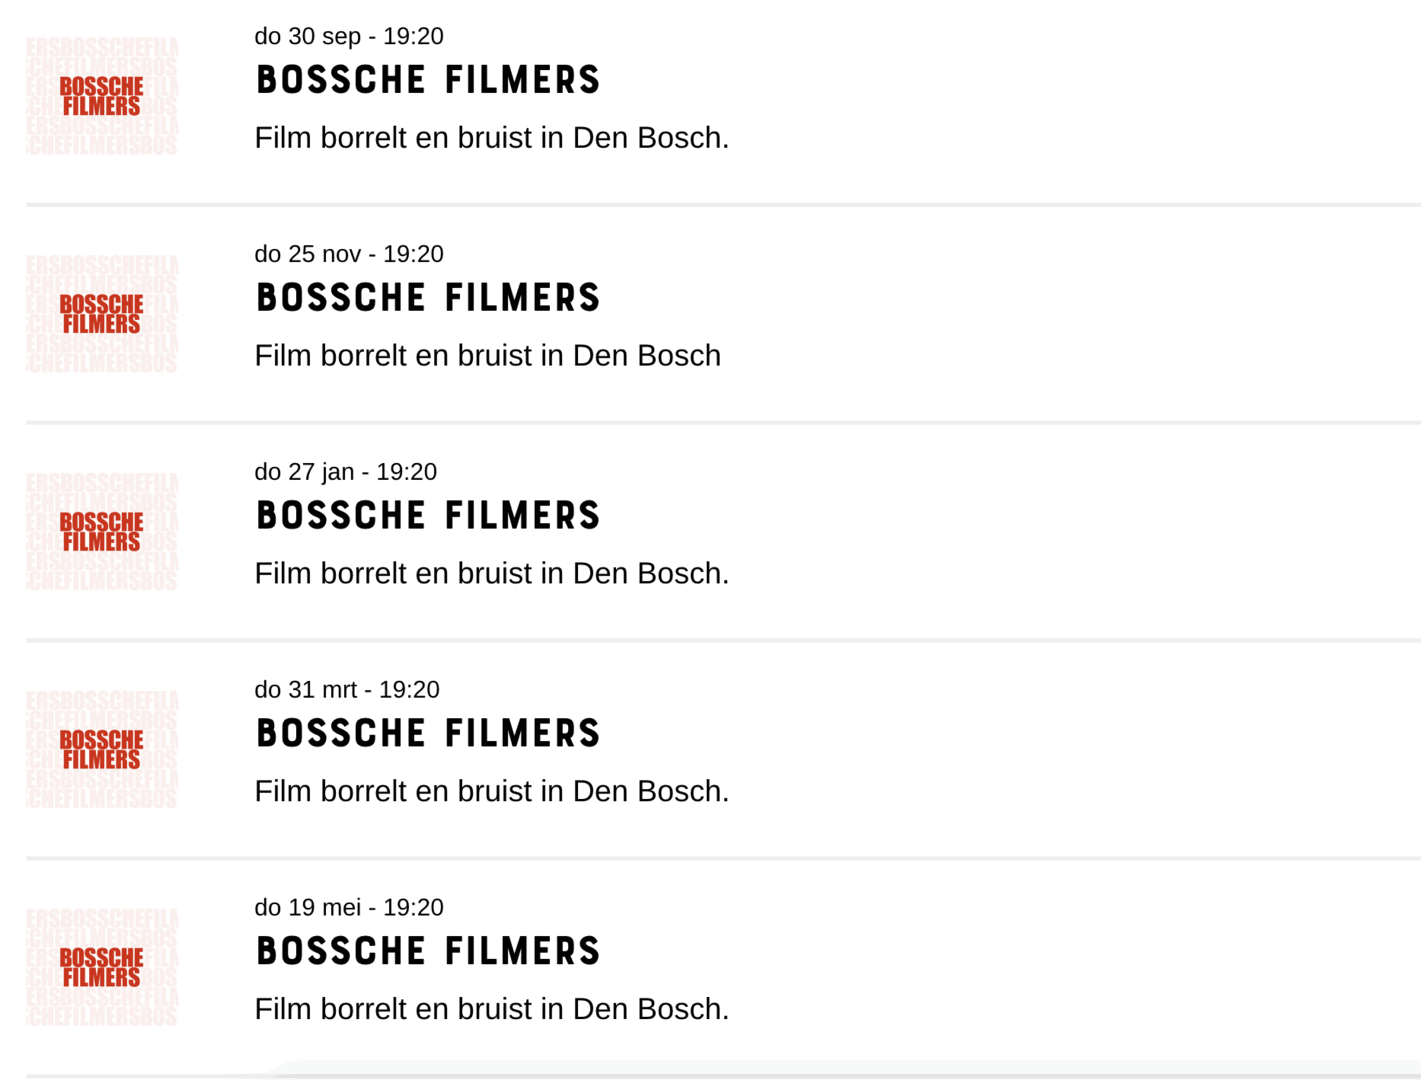
Task: Click the Bossche Filmers logo for 30 sep
Action: tap(102, 96)
